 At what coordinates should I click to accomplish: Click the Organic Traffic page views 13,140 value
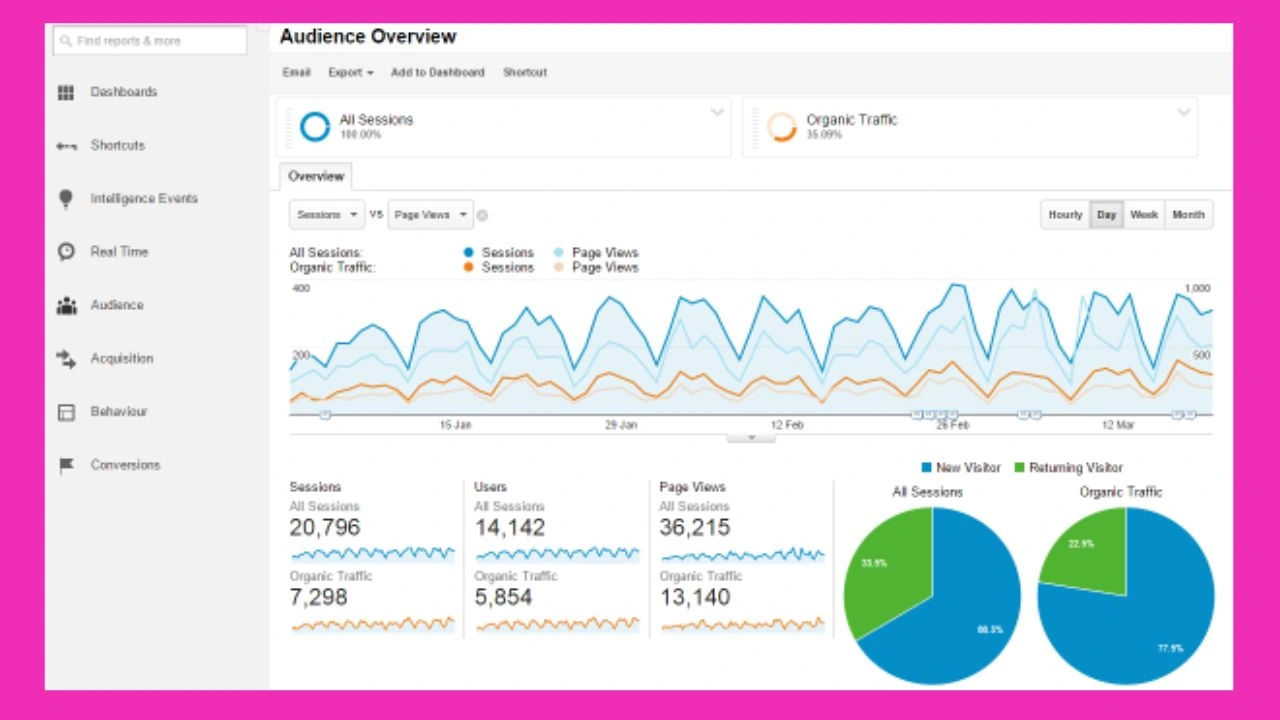click(695, 598)
